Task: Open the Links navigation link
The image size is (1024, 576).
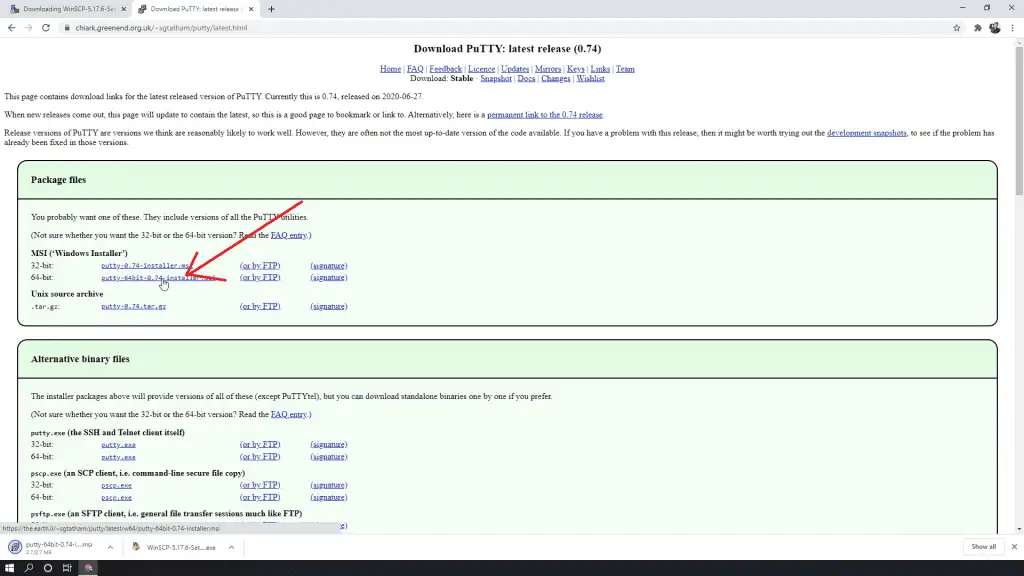Action: (x=600, y=69)
